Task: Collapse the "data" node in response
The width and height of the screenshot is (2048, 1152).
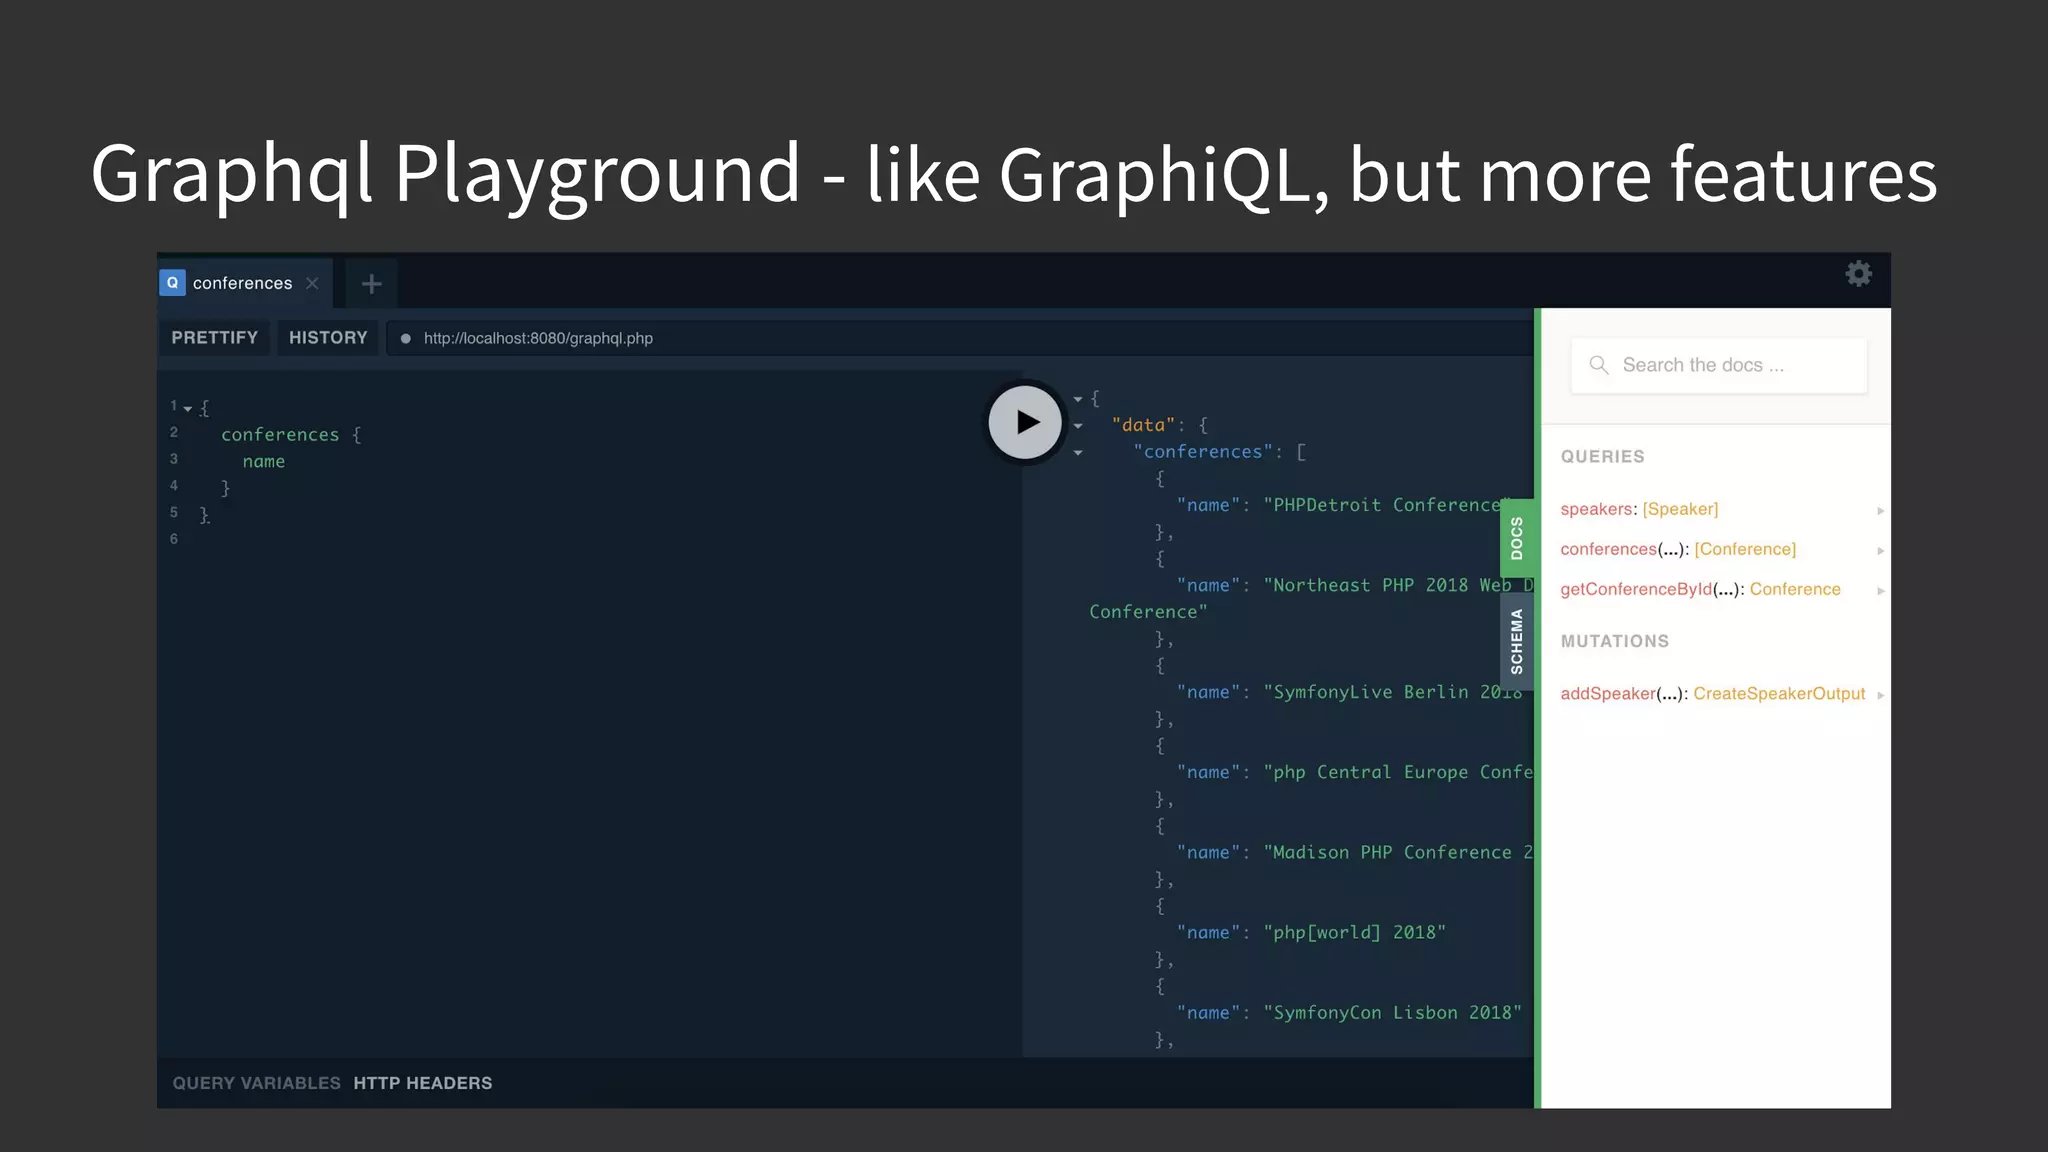Action: pos(1078,426)
